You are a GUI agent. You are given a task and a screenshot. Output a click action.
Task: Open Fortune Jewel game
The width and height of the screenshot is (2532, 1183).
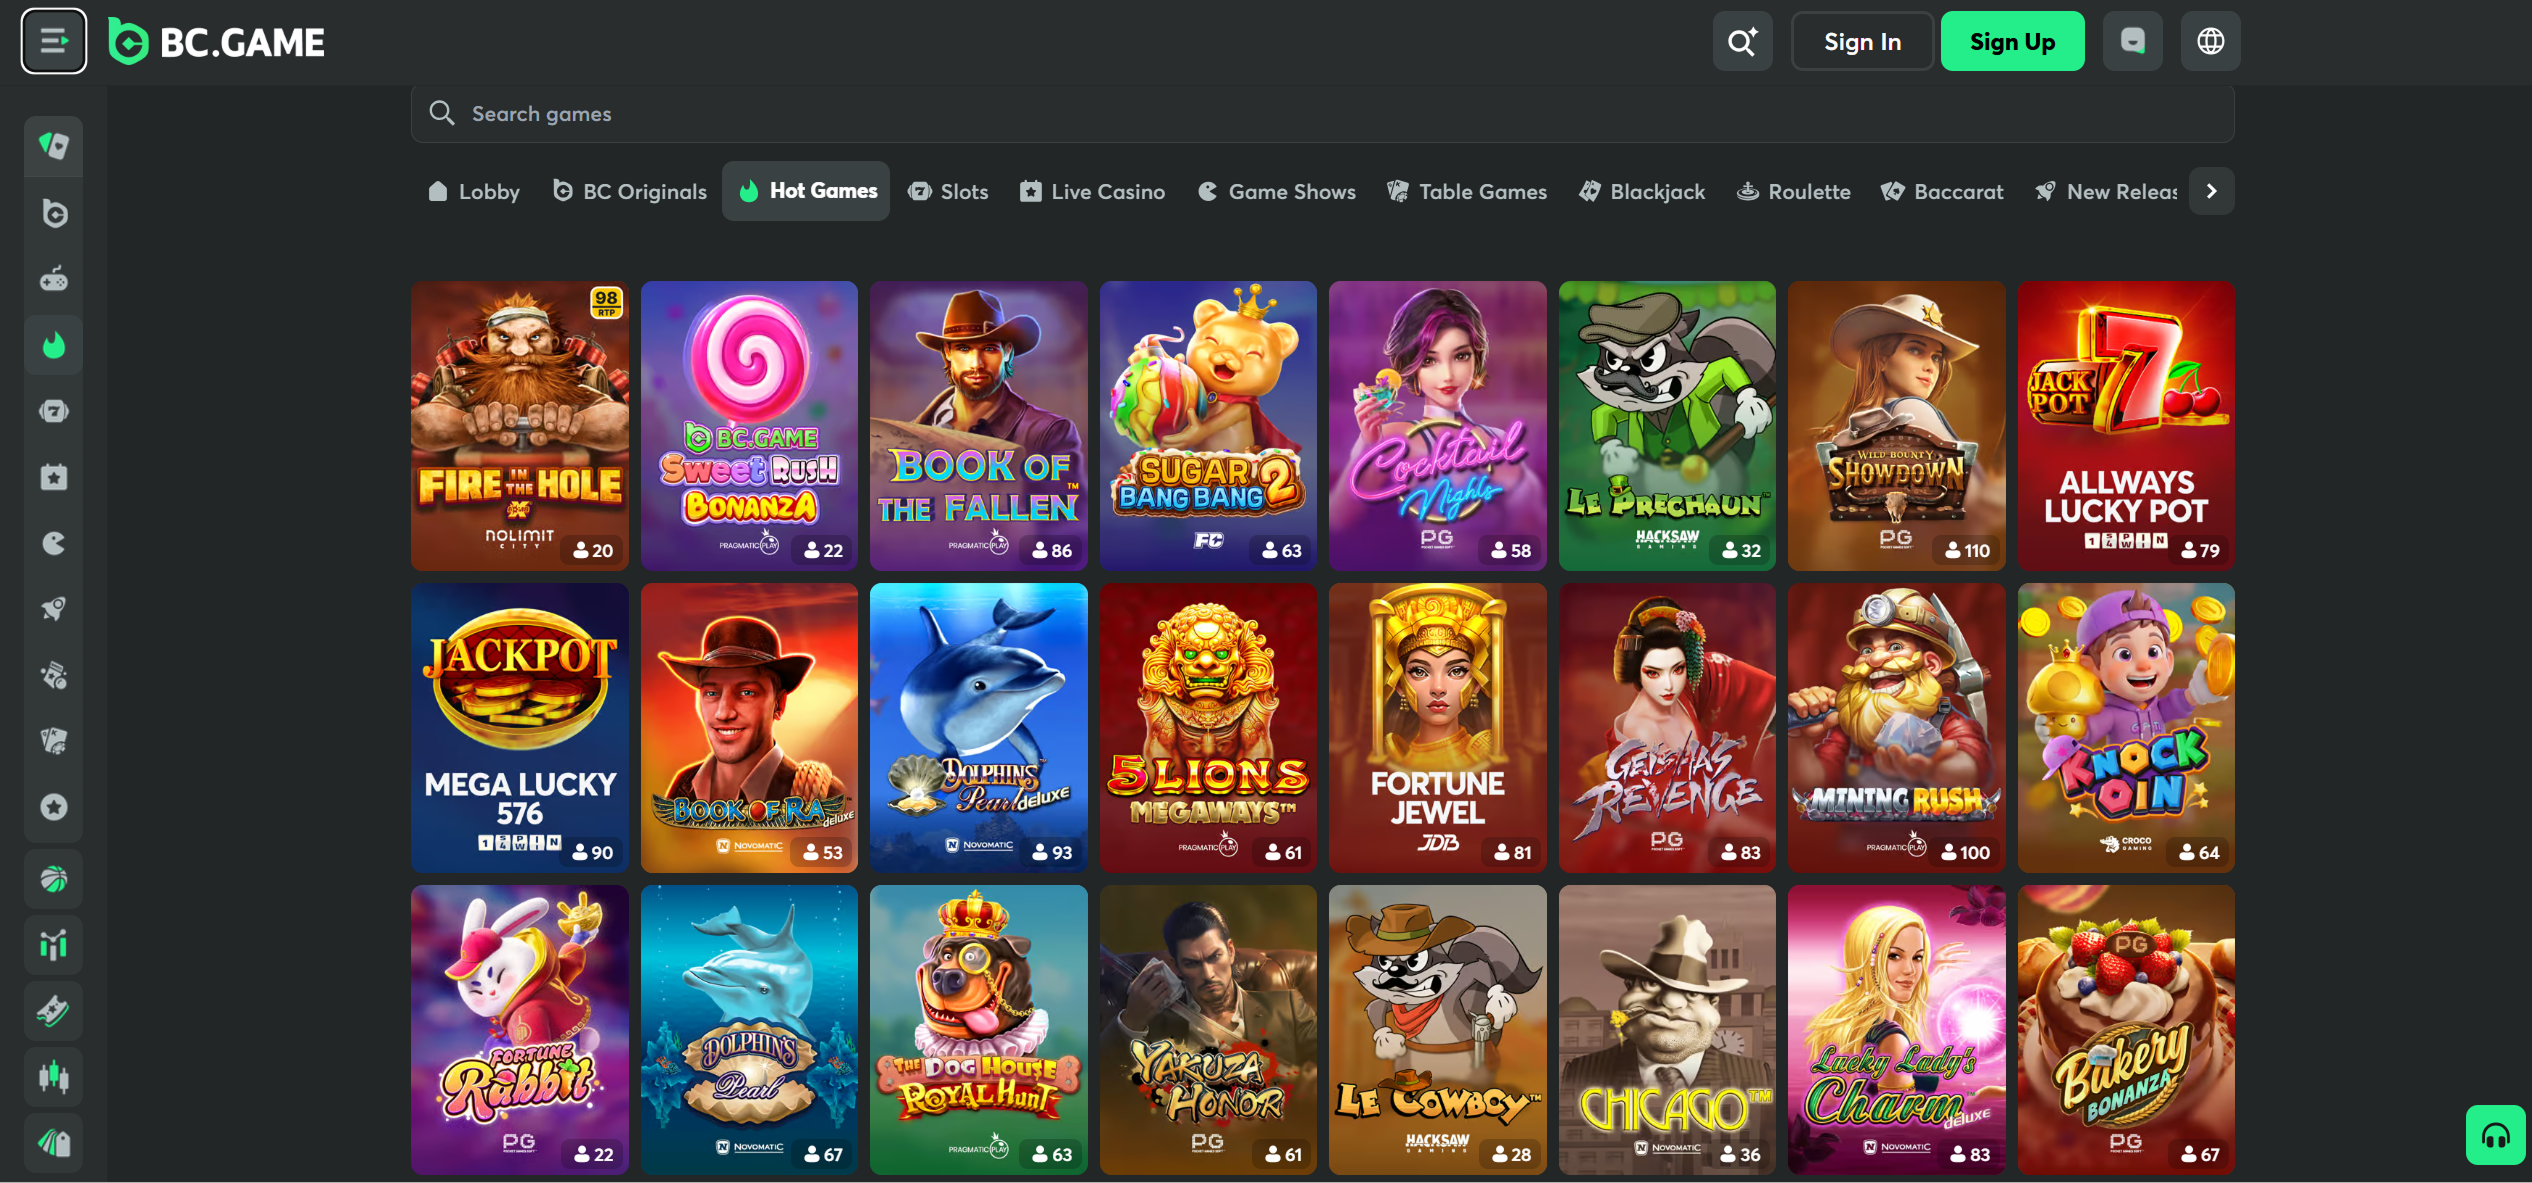pos(1437,728)
